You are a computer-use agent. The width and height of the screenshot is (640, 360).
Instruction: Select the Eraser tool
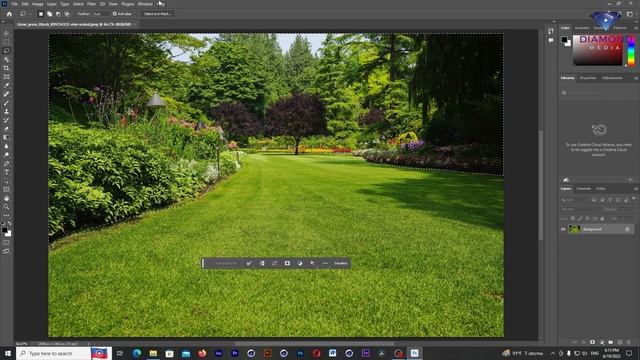coord(6,129)
